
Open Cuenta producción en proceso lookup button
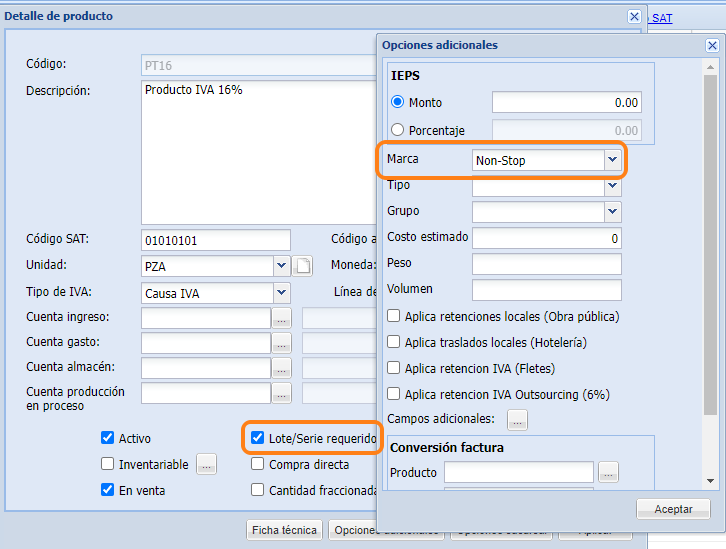tap(281, 393)
